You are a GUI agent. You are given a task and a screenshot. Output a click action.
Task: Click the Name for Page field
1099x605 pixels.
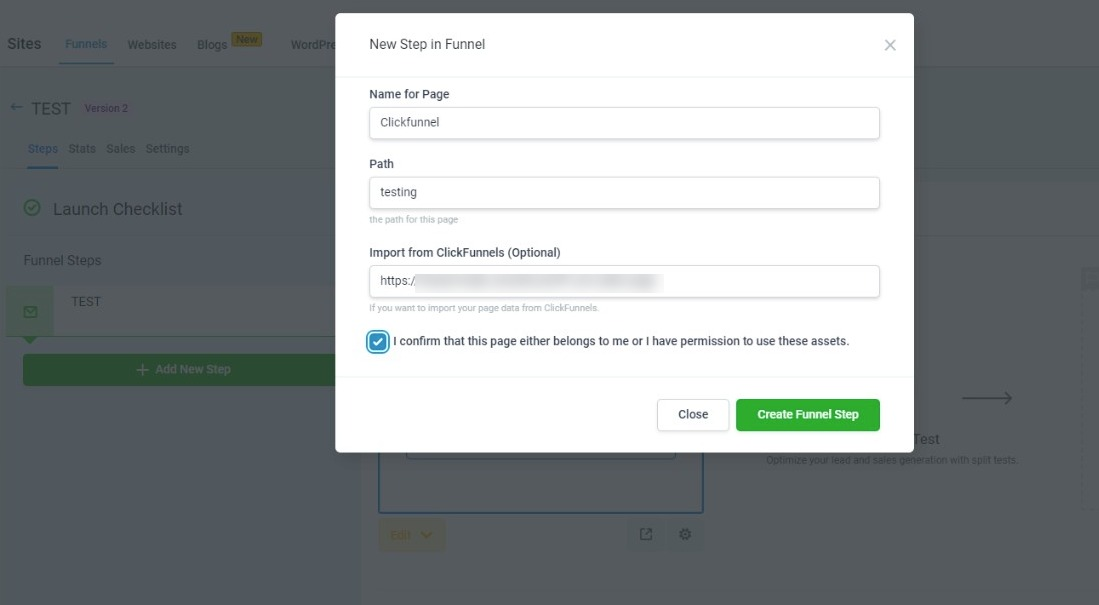(624, 123)
